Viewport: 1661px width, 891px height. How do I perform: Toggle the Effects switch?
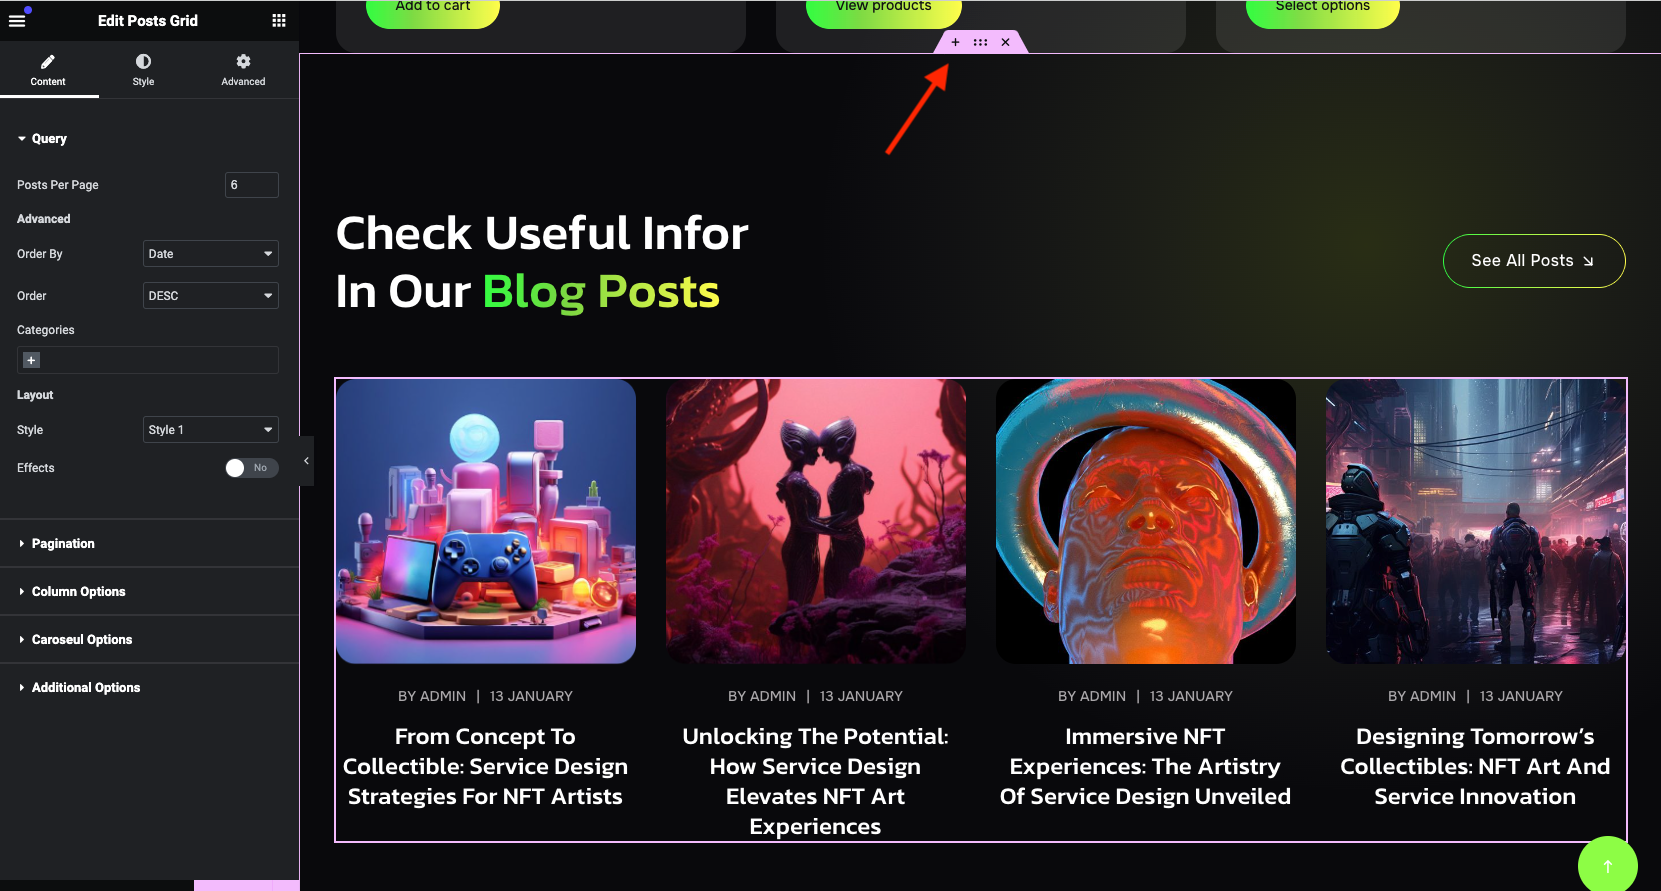pyautogui.click(x=251, y=468)
